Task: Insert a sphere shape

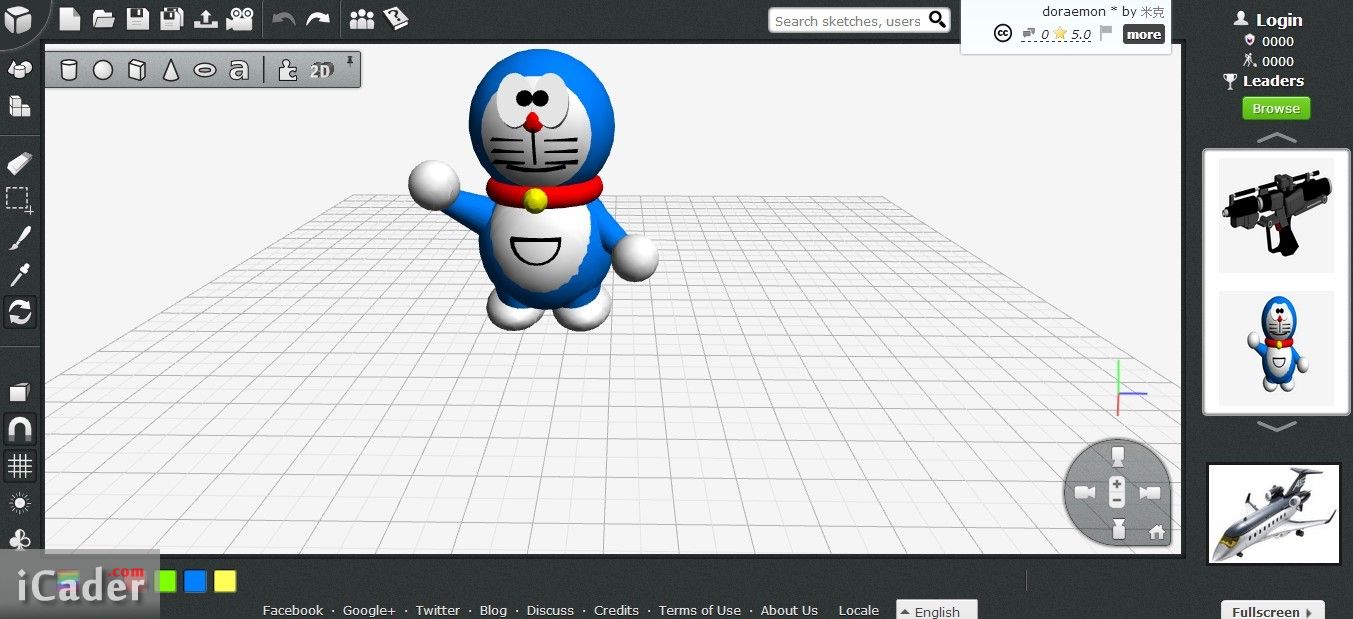Action: [x=103, y=70]
